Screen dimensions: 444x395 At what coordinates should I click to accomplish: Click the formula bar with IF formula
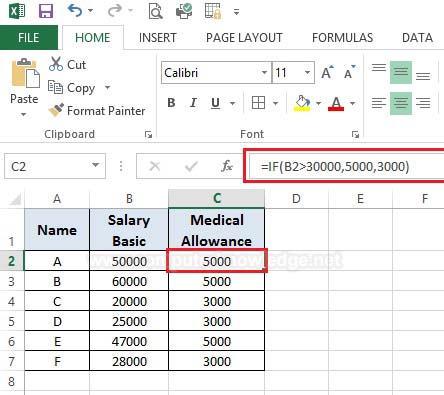coord(347,166)
